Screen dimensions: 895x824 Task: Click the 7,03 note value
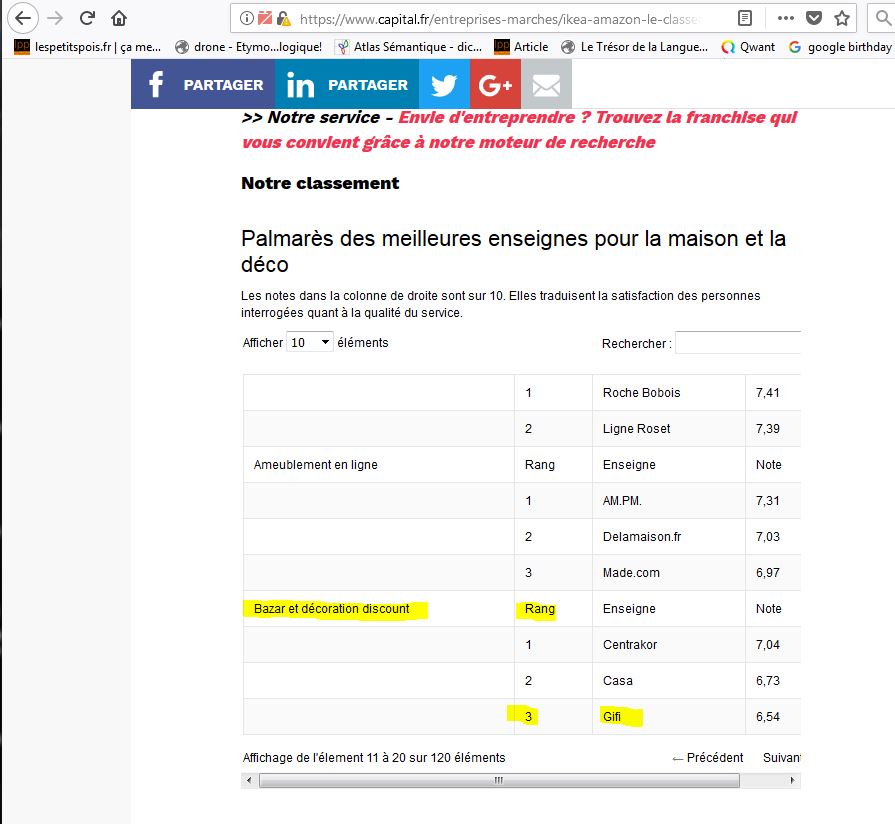[x=768, y=536]
